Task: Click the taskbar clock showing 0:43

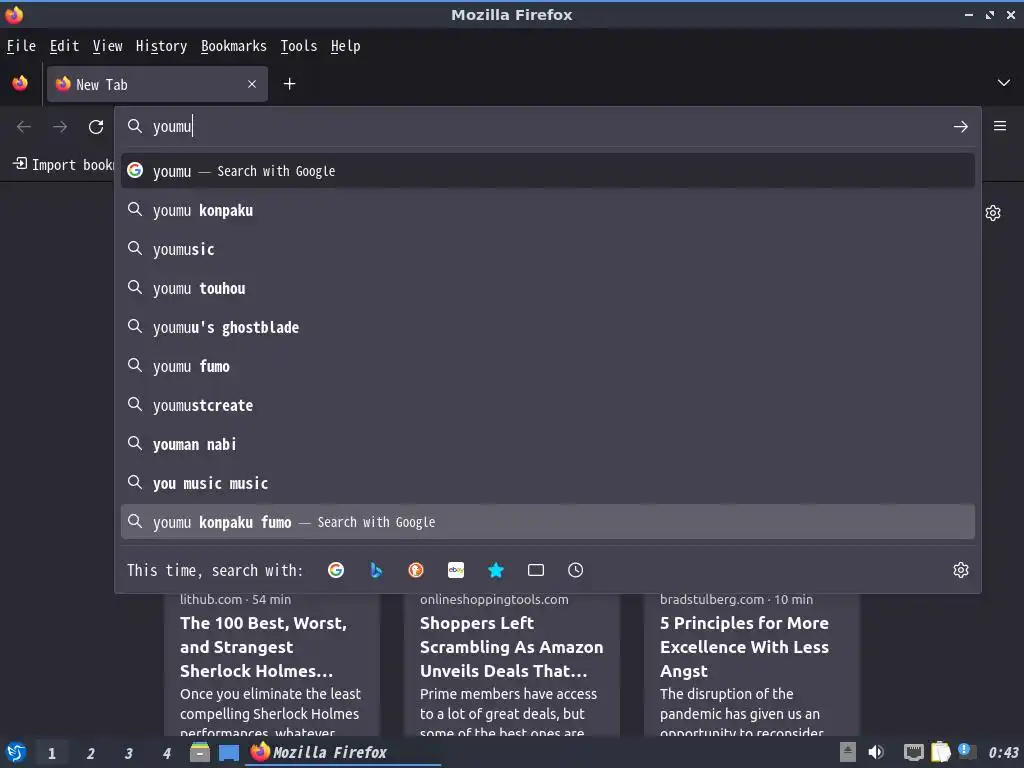Action: (1003, 753)
